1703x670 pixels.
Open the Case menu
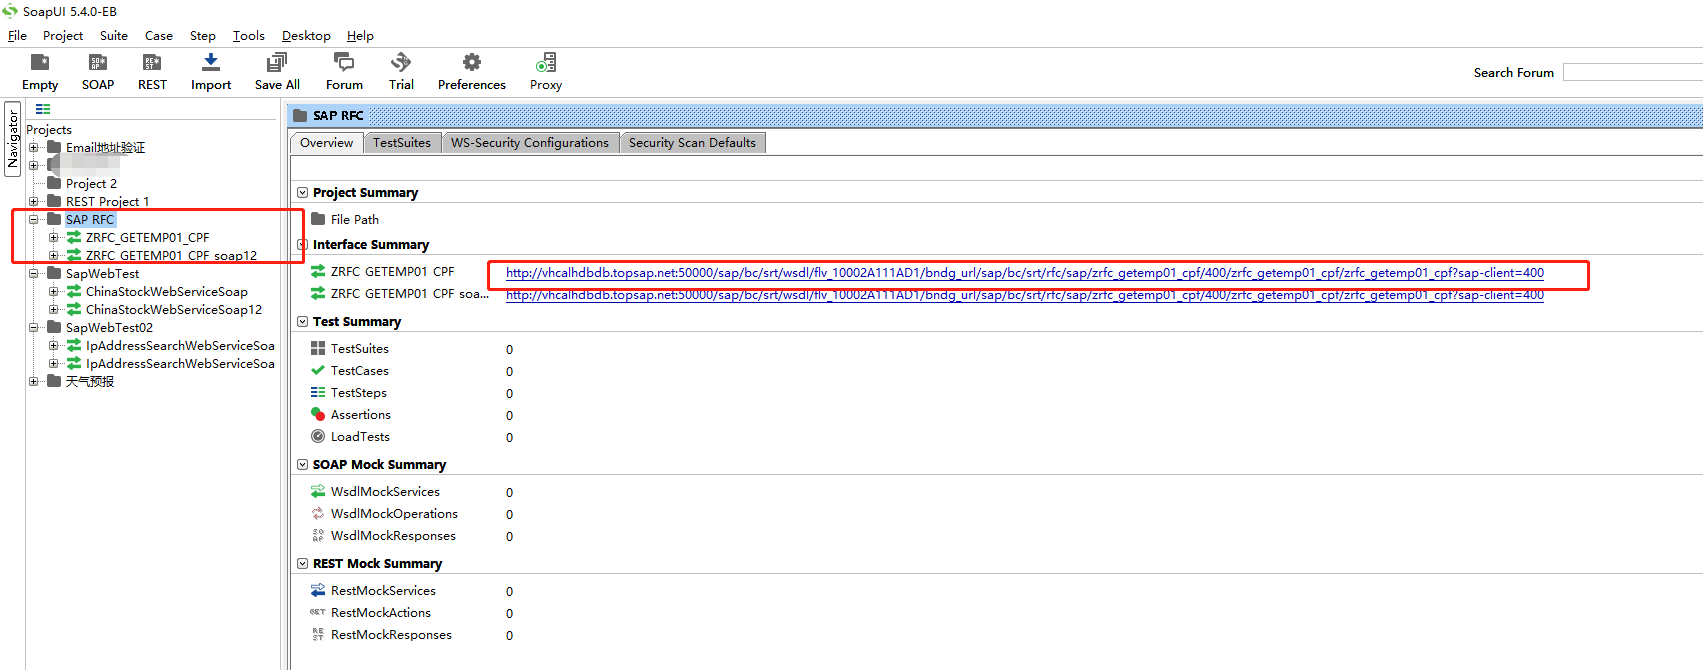pyautogui.click(x=159, y=35)
